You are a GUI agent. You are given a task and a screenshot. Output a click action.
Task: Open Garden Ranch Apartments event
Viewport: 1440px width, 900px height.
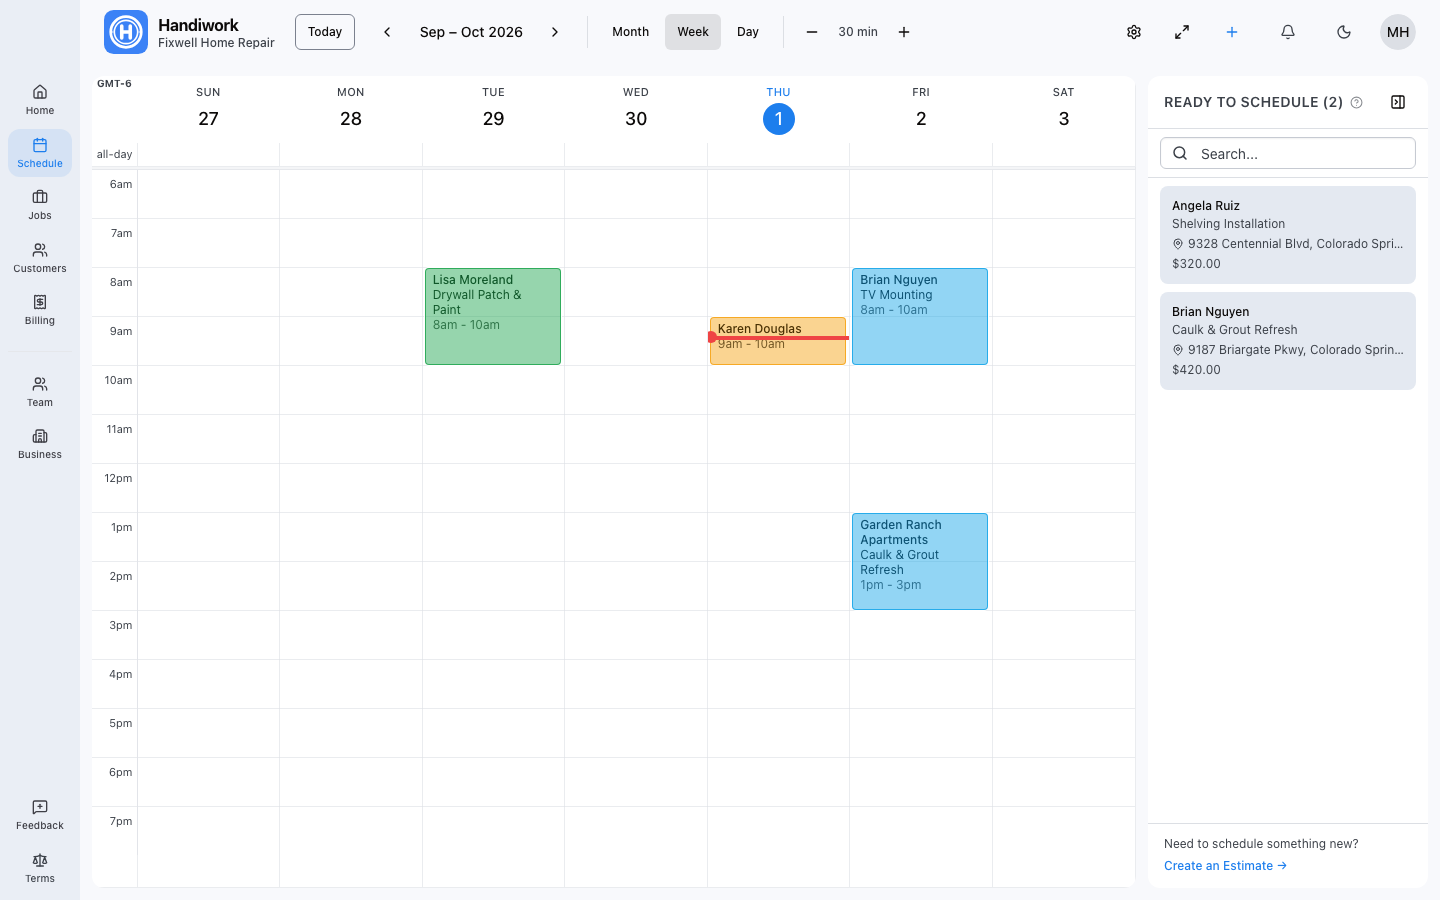(920, 561)
